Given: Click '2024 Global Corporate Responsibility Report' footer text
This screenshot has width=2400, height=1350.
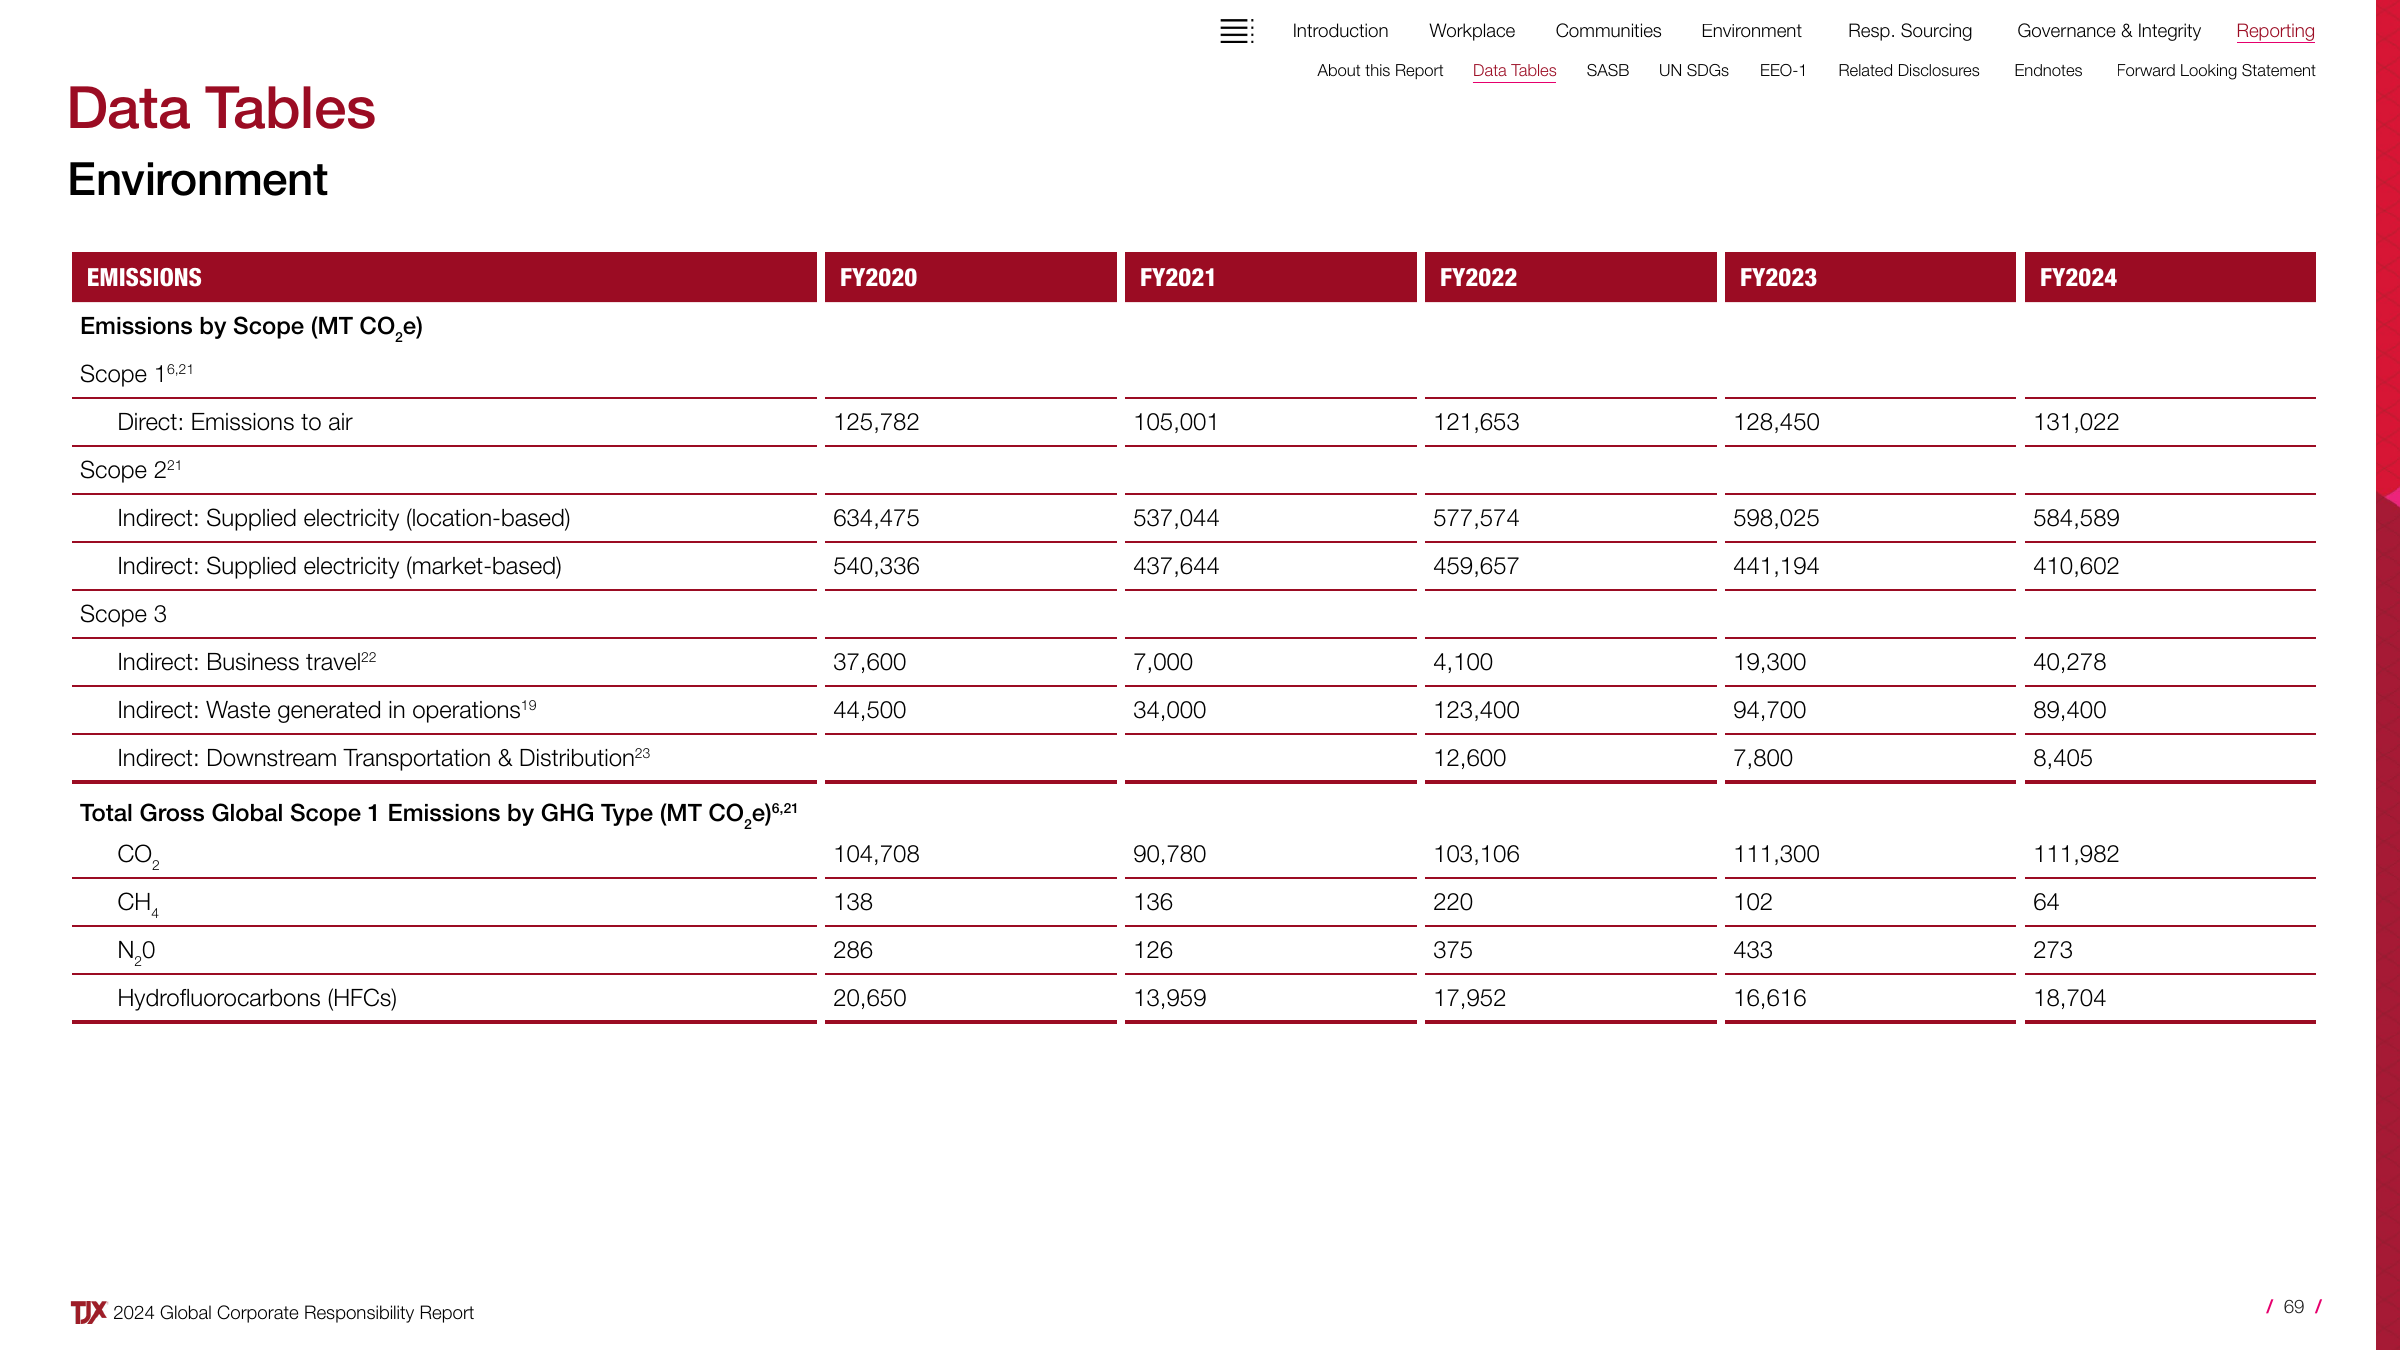Looking at the screenshot, I should tap(293, 1313).
